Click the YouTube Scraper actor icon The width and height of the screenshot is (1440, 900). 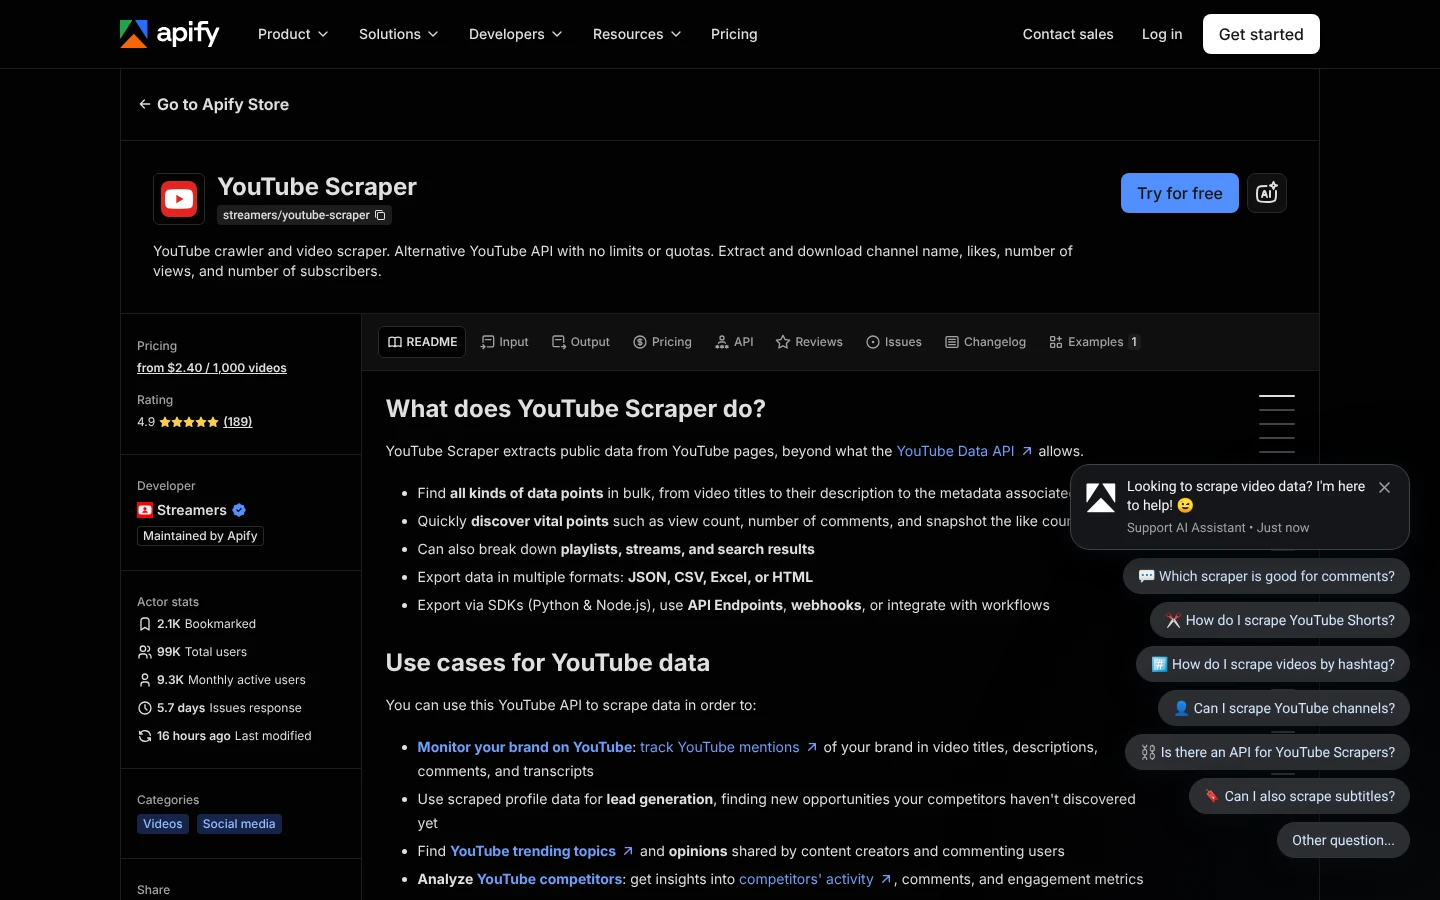179,199
